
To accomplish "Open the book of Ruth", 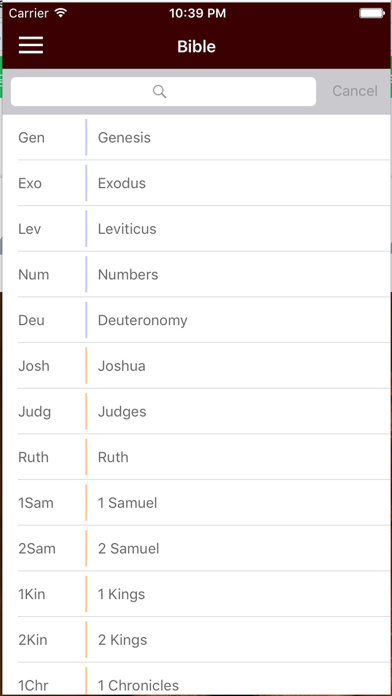I will click(197, 457).
